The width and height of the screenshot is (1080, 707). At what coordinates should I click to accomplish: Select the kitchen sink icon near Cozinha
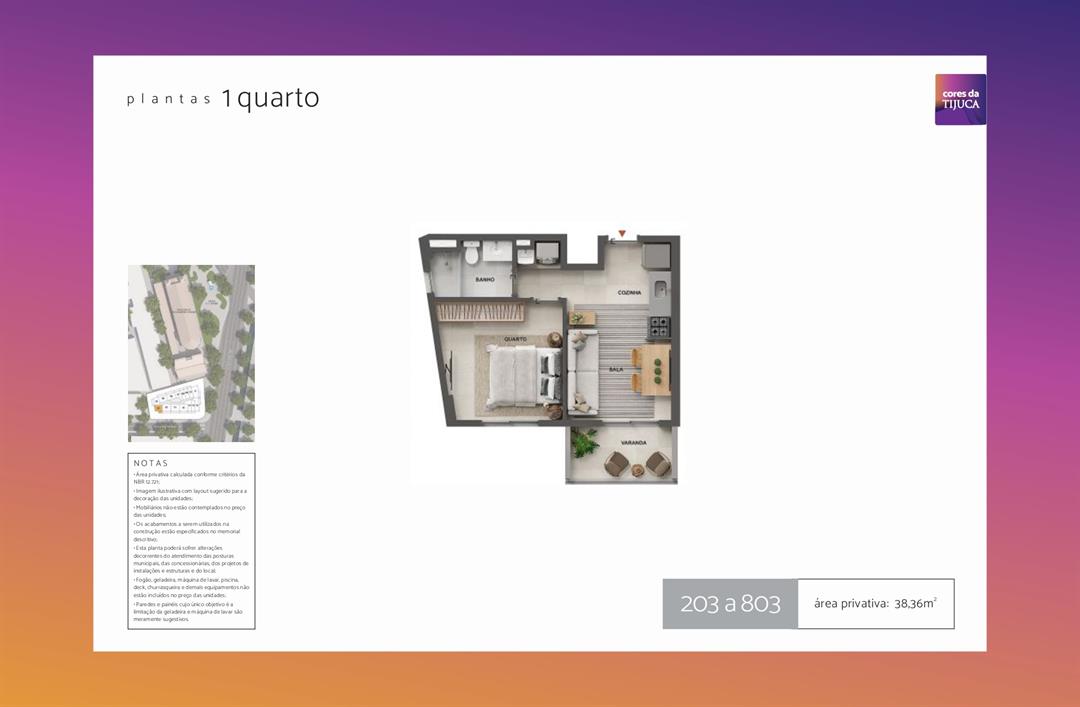[660, 289]
